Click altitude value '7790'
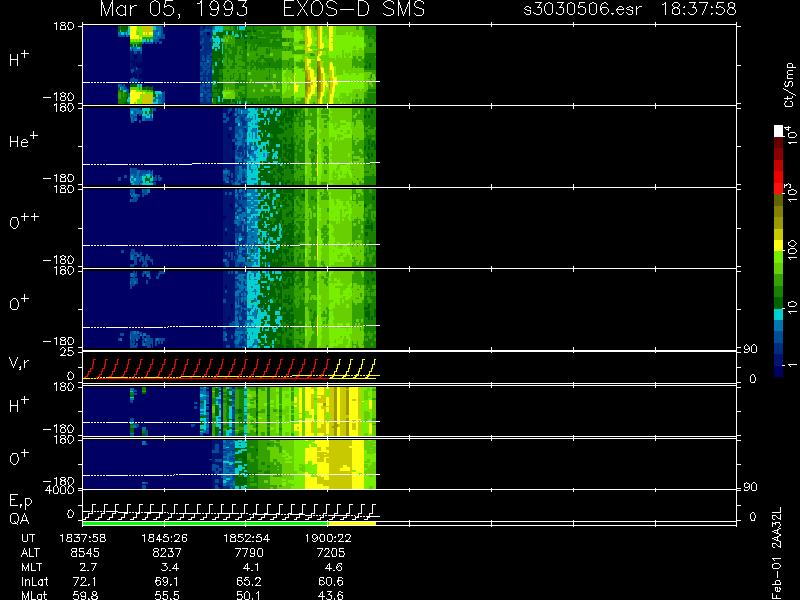 point(249,553)
